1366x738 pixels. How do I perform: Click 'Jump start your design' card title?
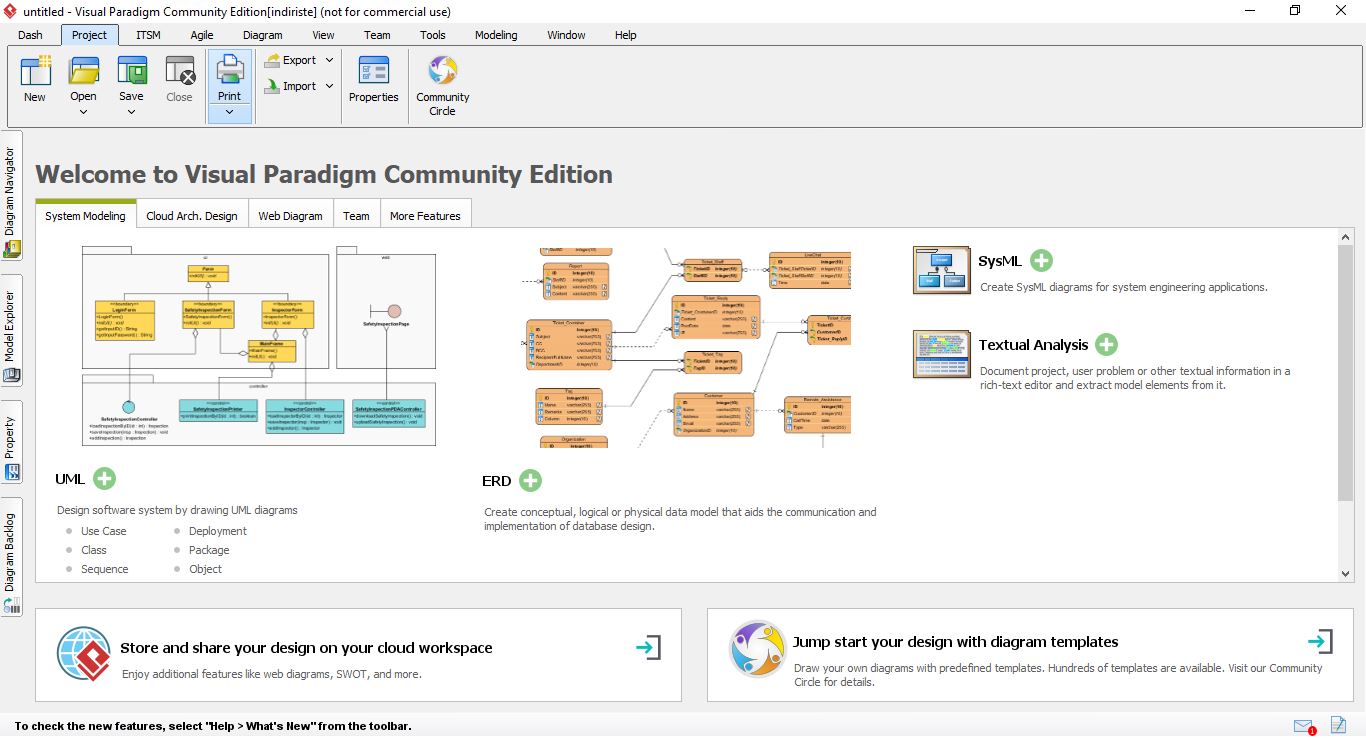tap(956, 642)
